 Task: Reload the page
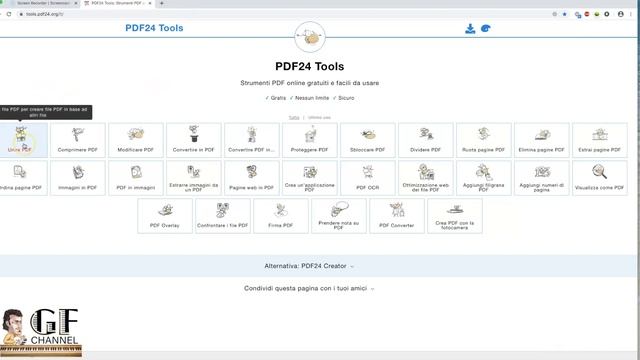coord(9,14)
